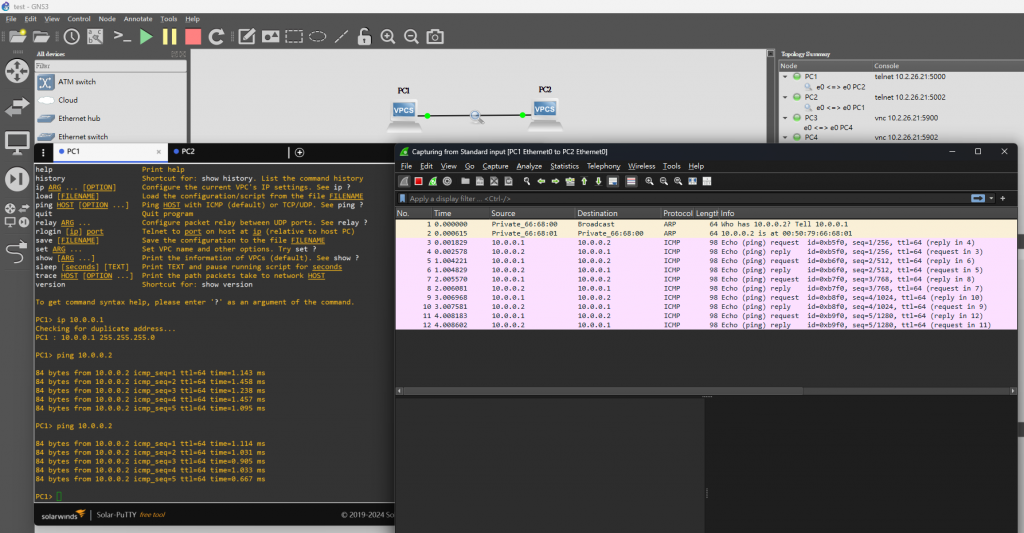Zoom out on the GNS3 workspace
Image resolution: width=1024 pixels, height=533 pixels.
[411, 37]
